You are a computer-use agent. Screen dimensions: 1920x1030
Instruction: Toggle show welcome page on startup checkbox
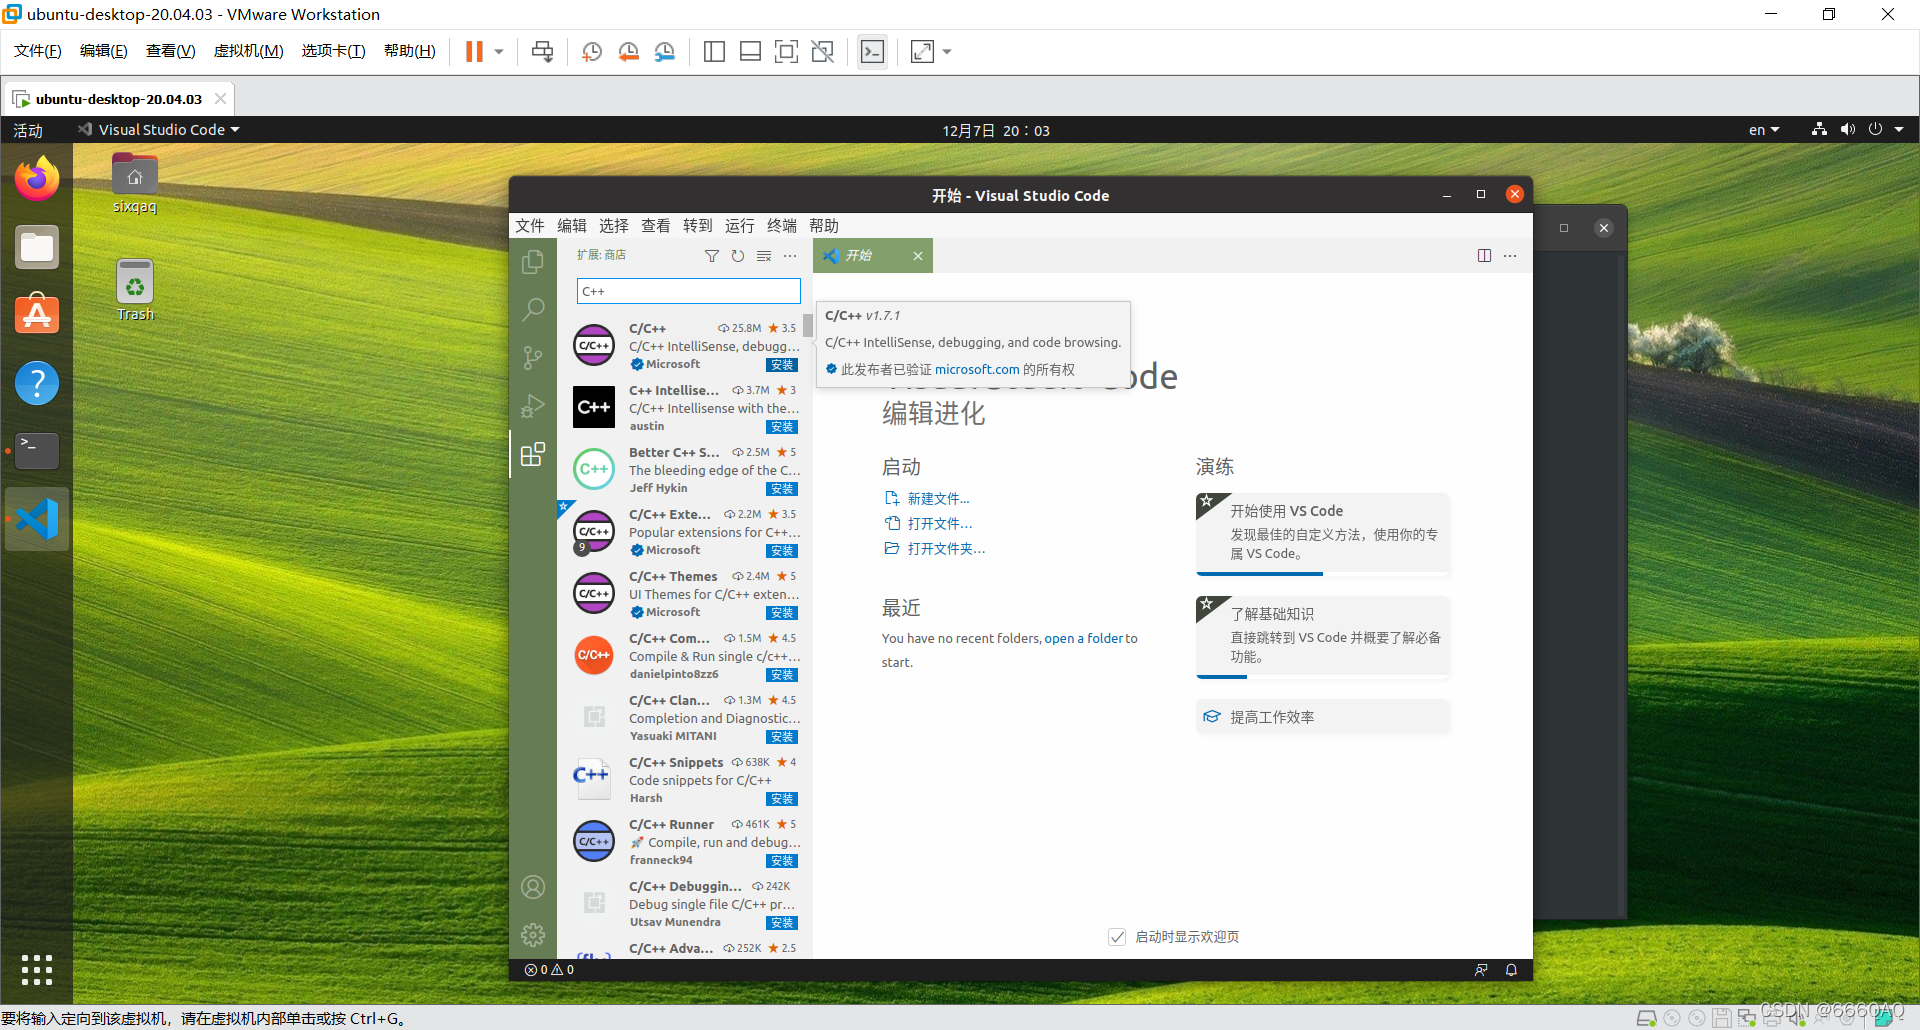(1117, 937)
